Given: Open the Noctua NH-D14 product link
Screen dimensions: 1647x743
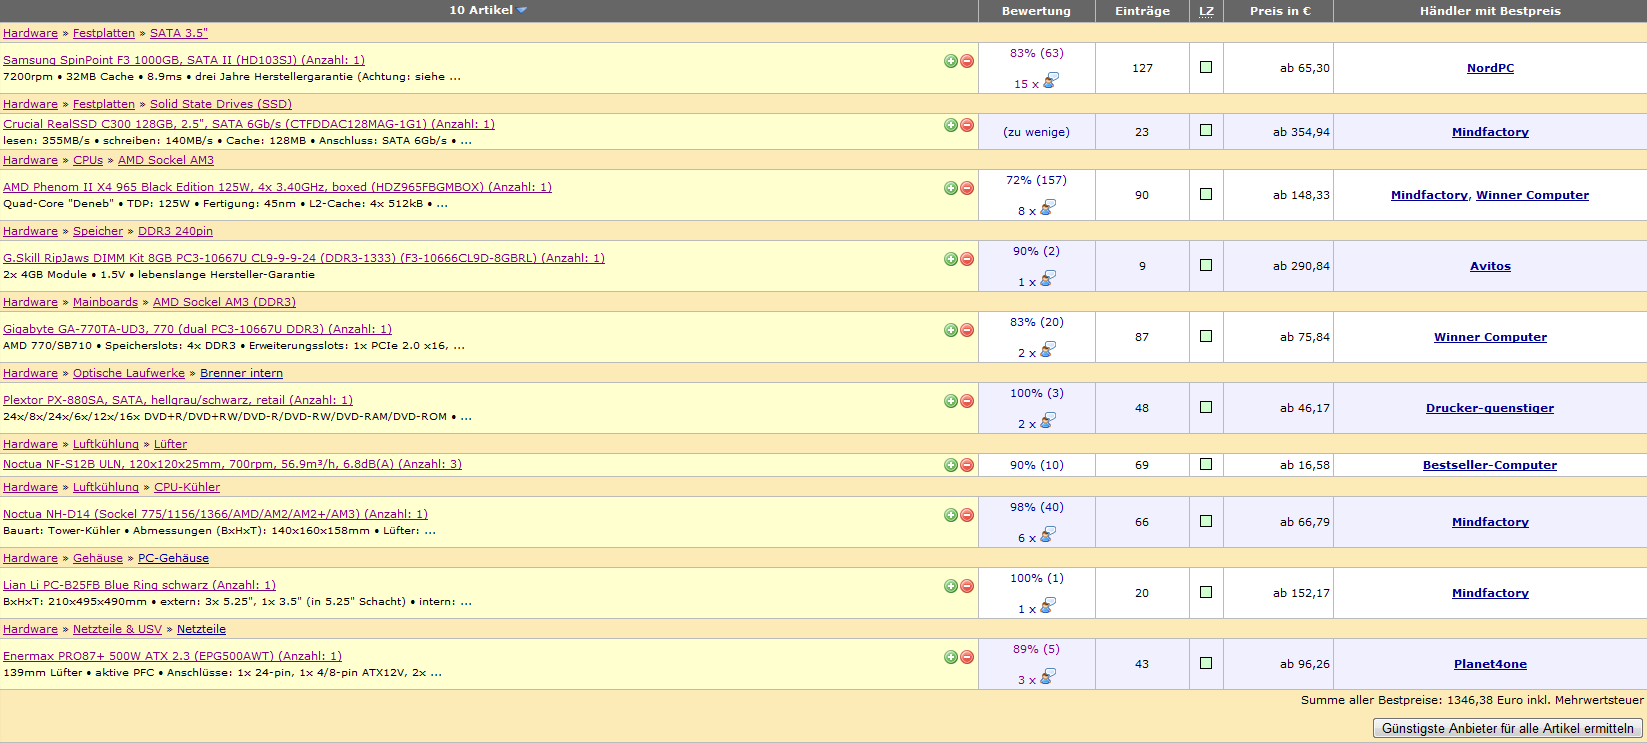Looking at the screenshot, I should pyautogui.click(x=215, y=514).
